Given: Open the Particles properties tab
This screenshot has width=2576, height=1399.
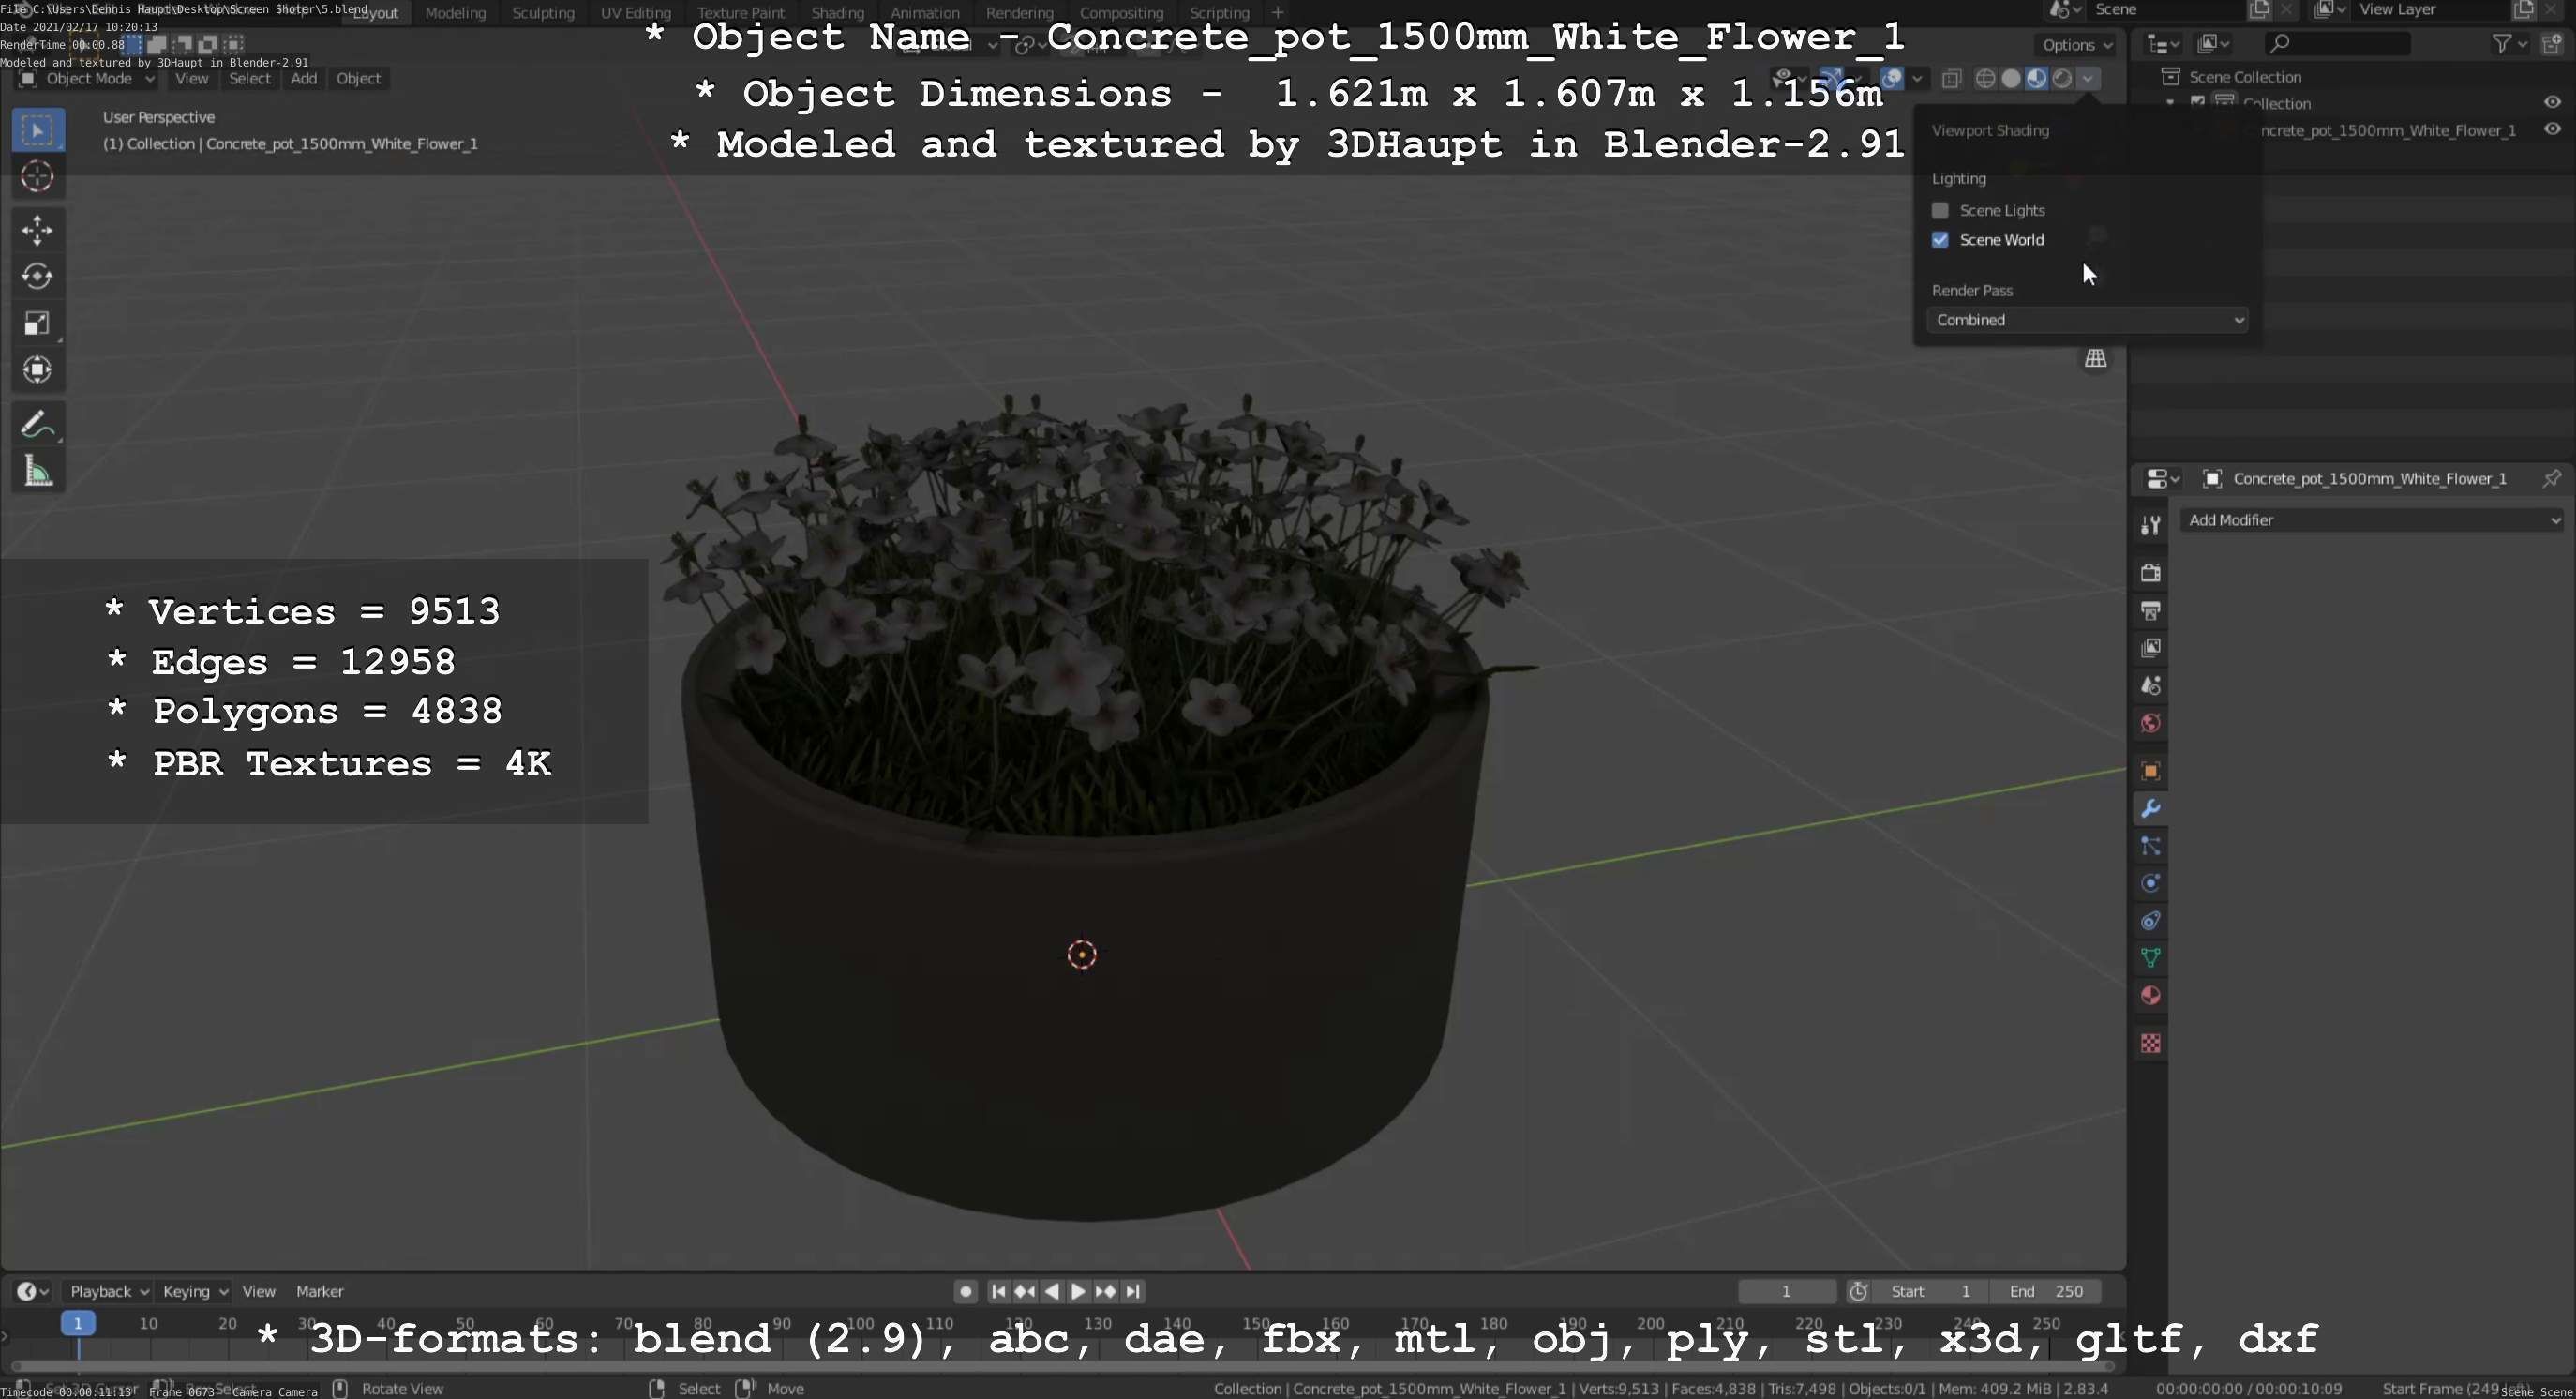Looking at the screenshot, I should (2150, 846).
